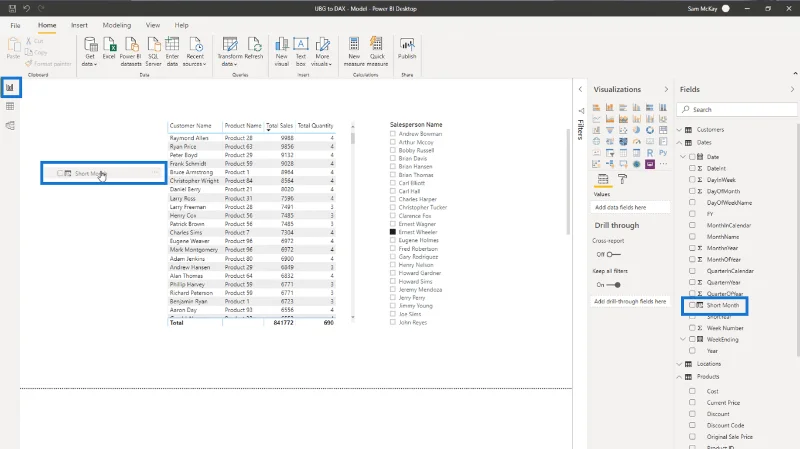Click Sam McKay account name
800x449 pixels.
[702, 9]
